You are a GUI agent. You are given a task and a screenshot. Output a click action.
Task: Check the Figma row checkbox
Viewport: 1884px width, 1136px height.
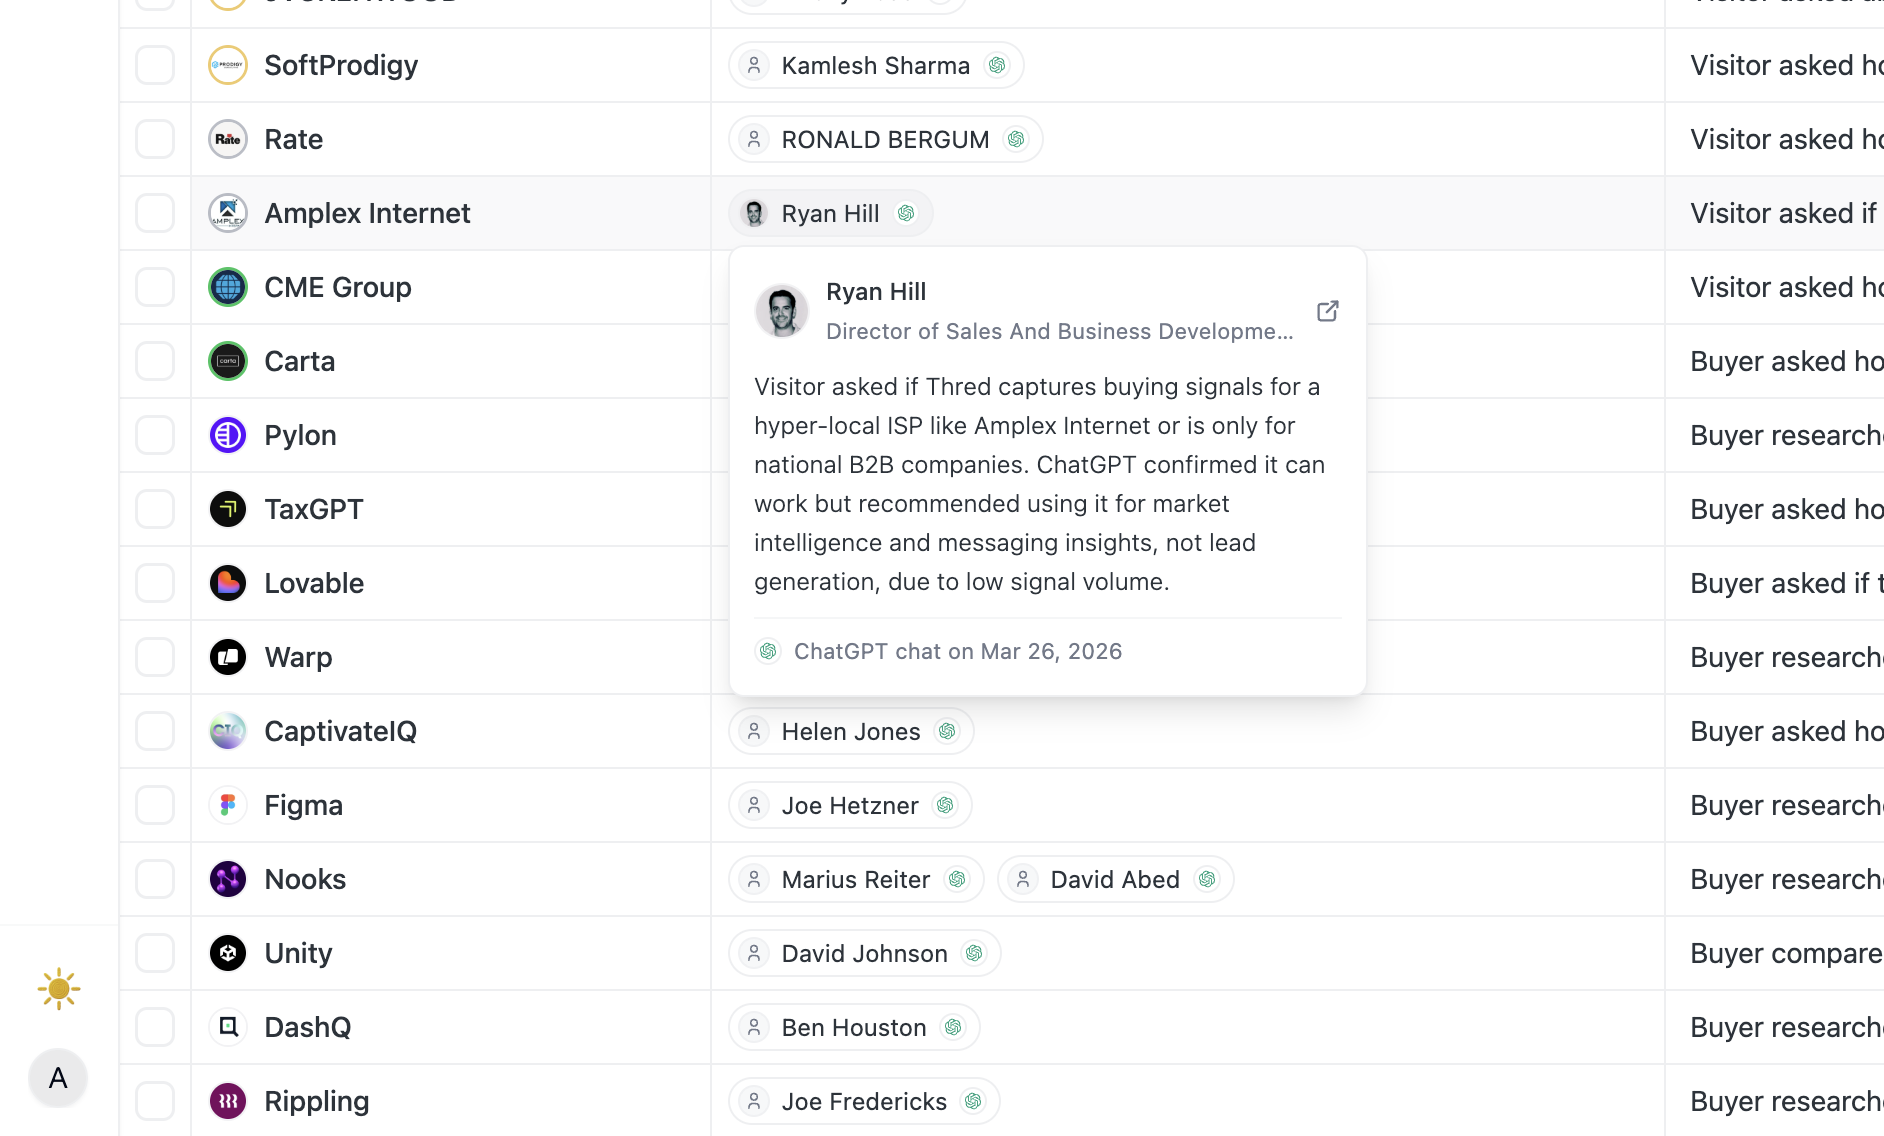coord(155,805)
